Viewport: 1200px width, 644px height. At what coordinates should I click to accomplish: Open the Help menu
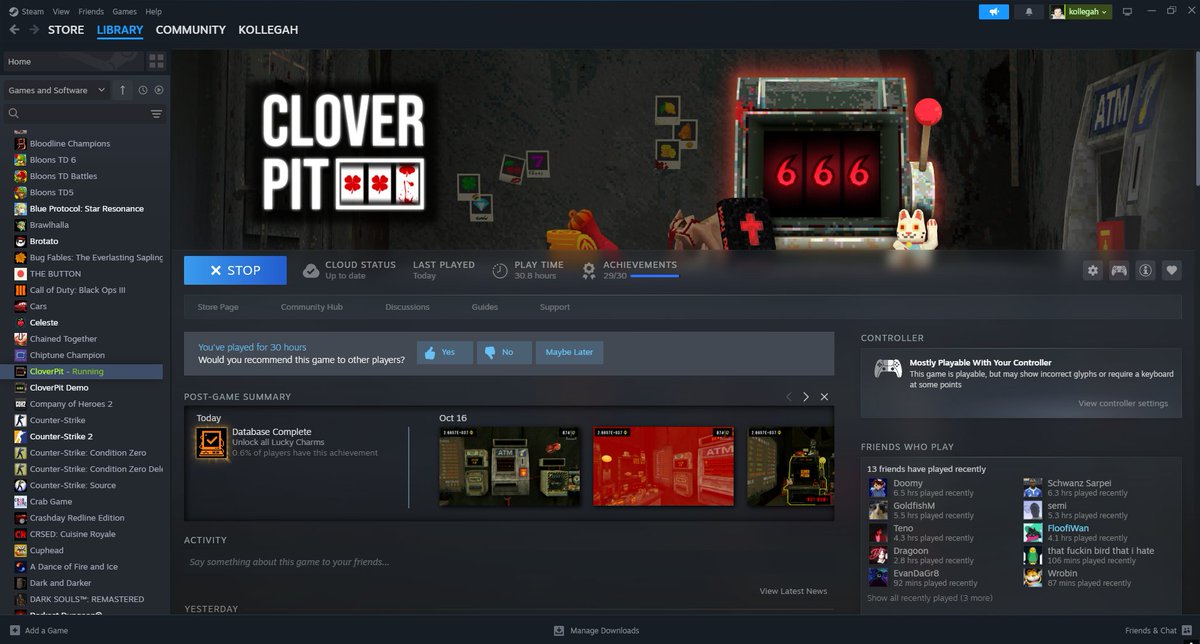(x=153, y=11)
